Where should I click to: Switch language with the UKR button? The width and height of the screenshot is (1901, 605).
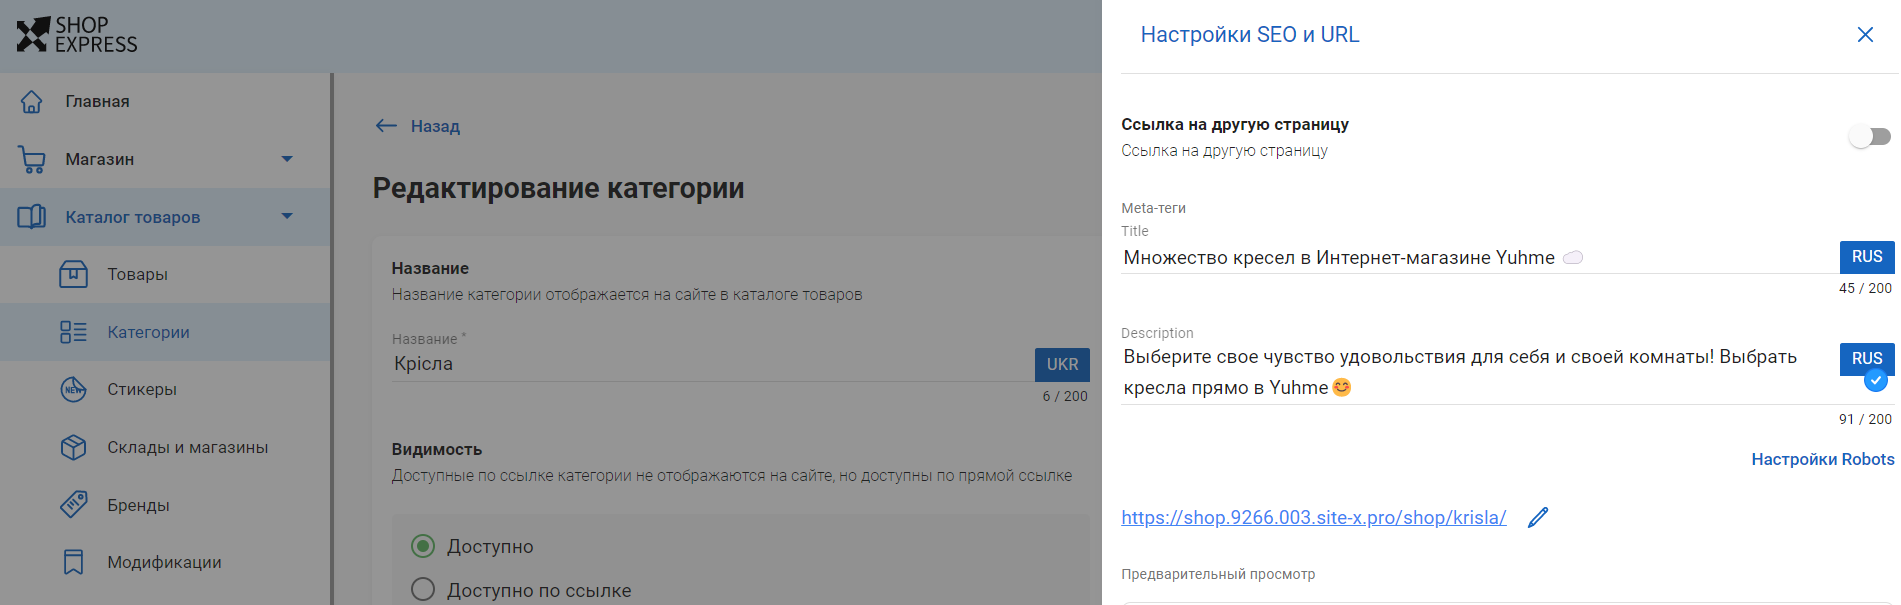point(1062,365)
